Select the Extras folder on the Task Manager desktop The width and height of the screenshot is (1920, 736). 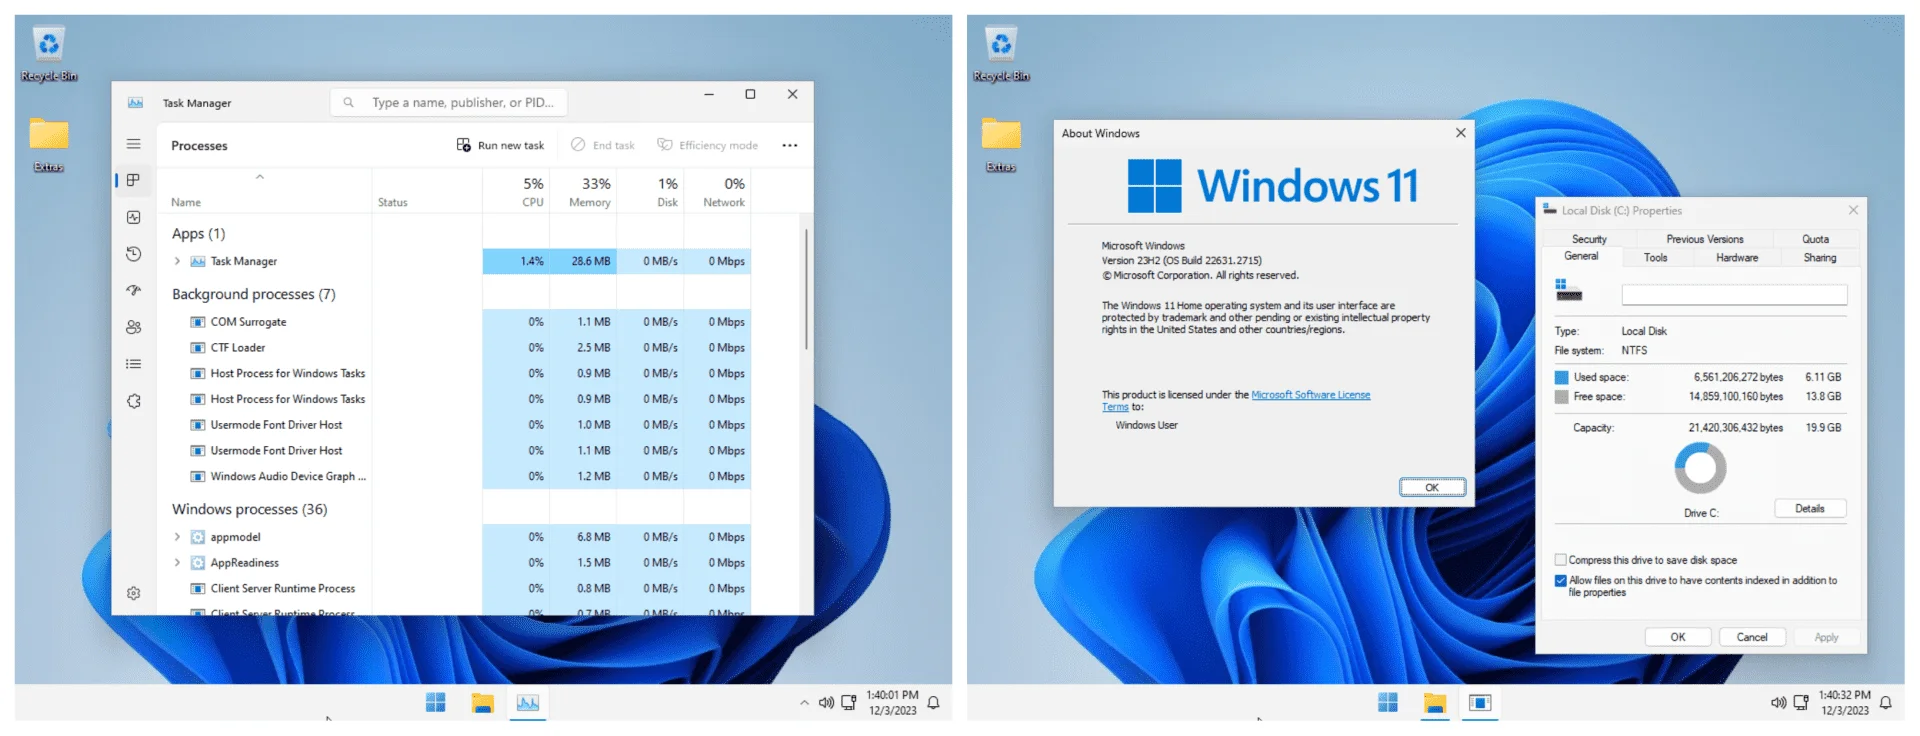coord(48,145)
